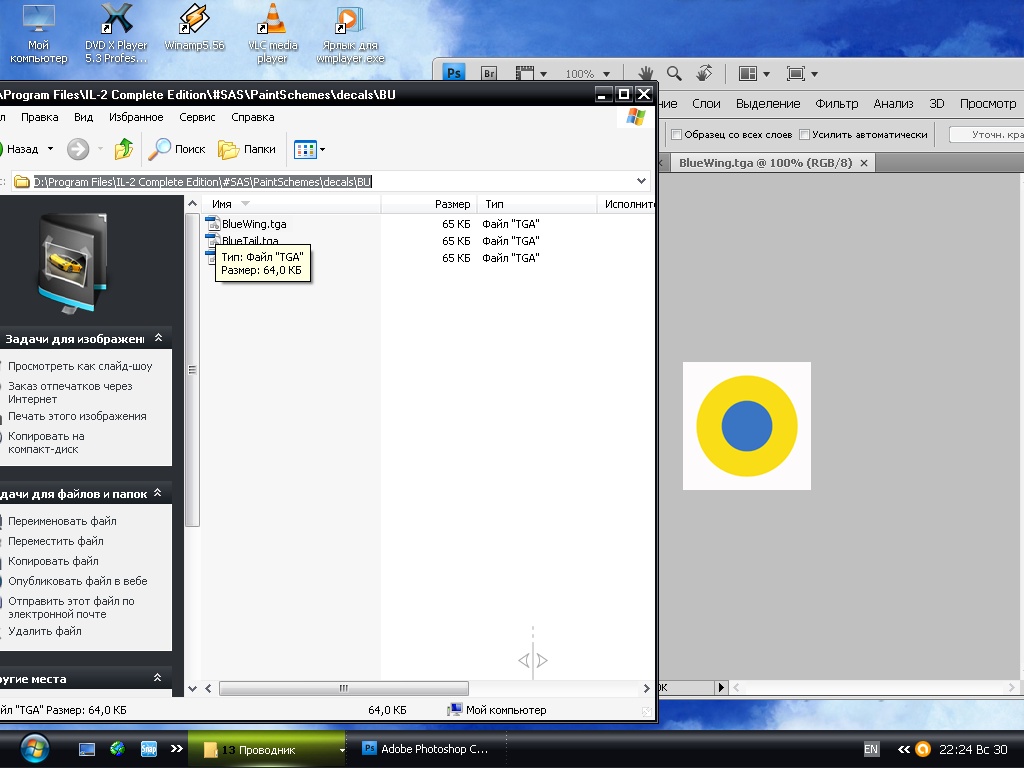
Task: Click the Snap quick launch icon
Action: point(149,749)
